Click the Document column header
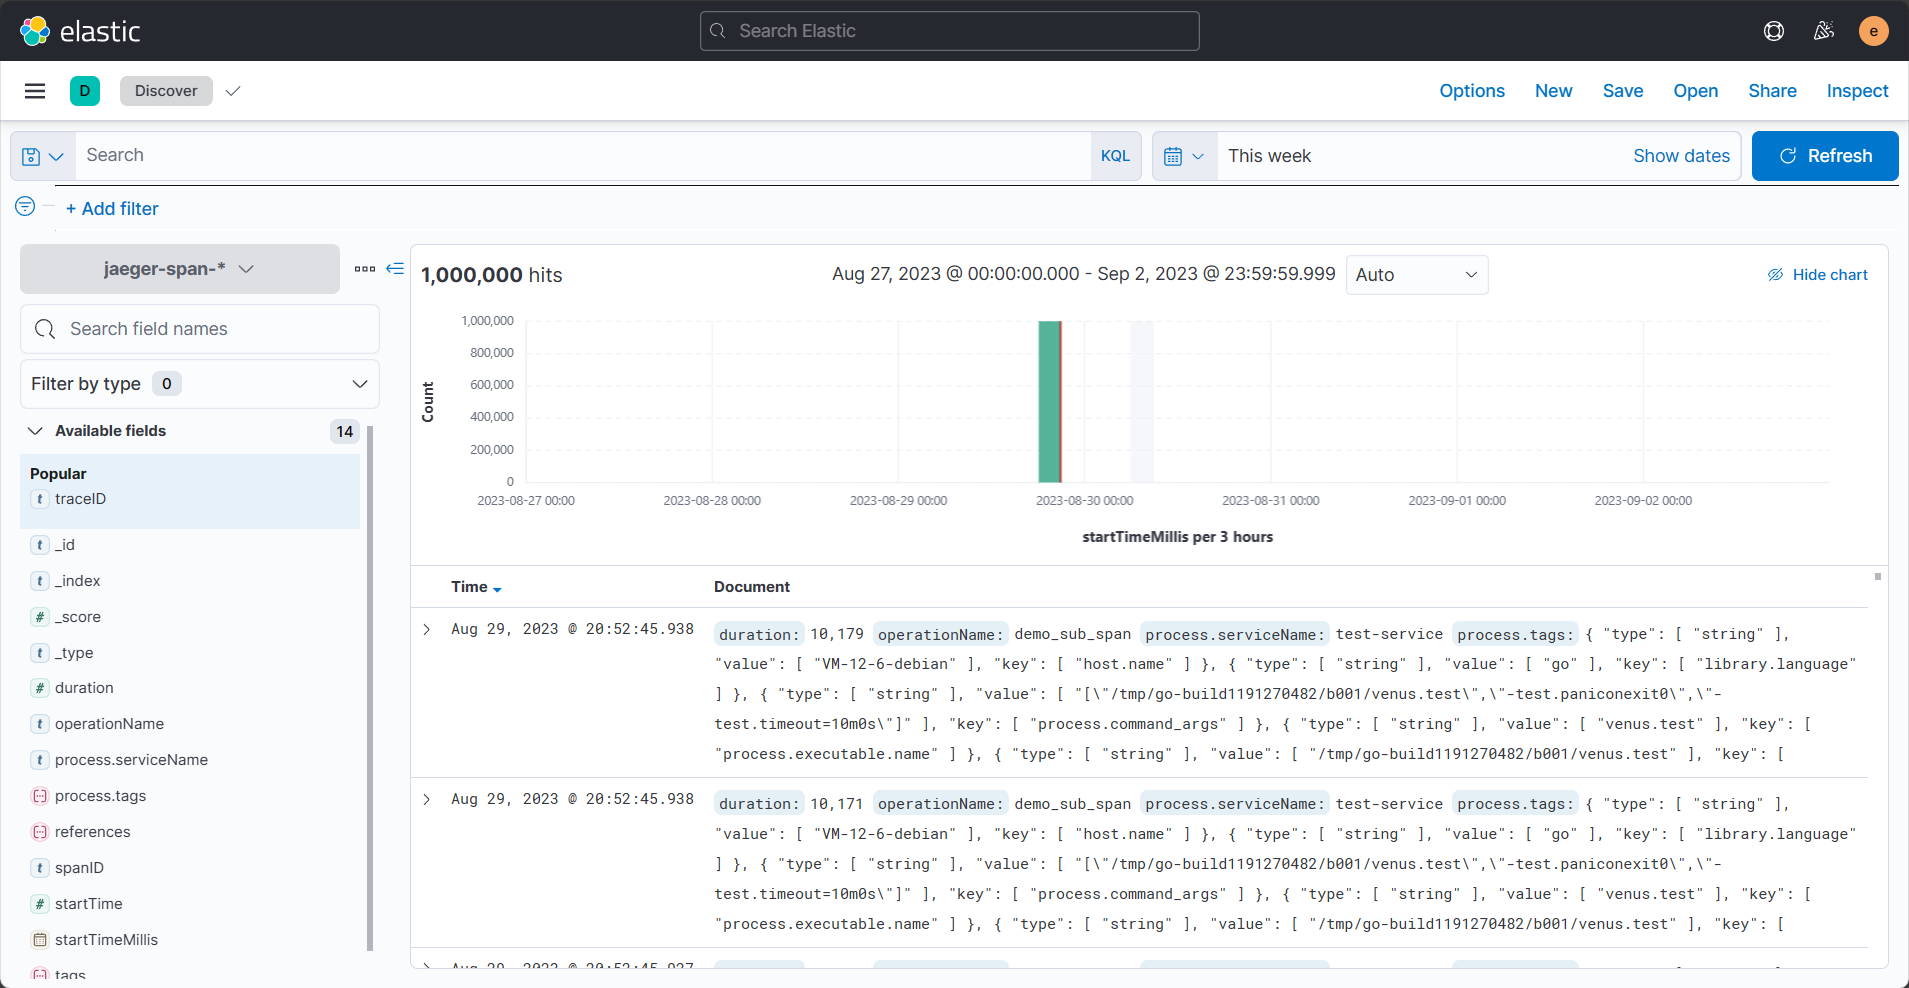 [x=752, y=587]
